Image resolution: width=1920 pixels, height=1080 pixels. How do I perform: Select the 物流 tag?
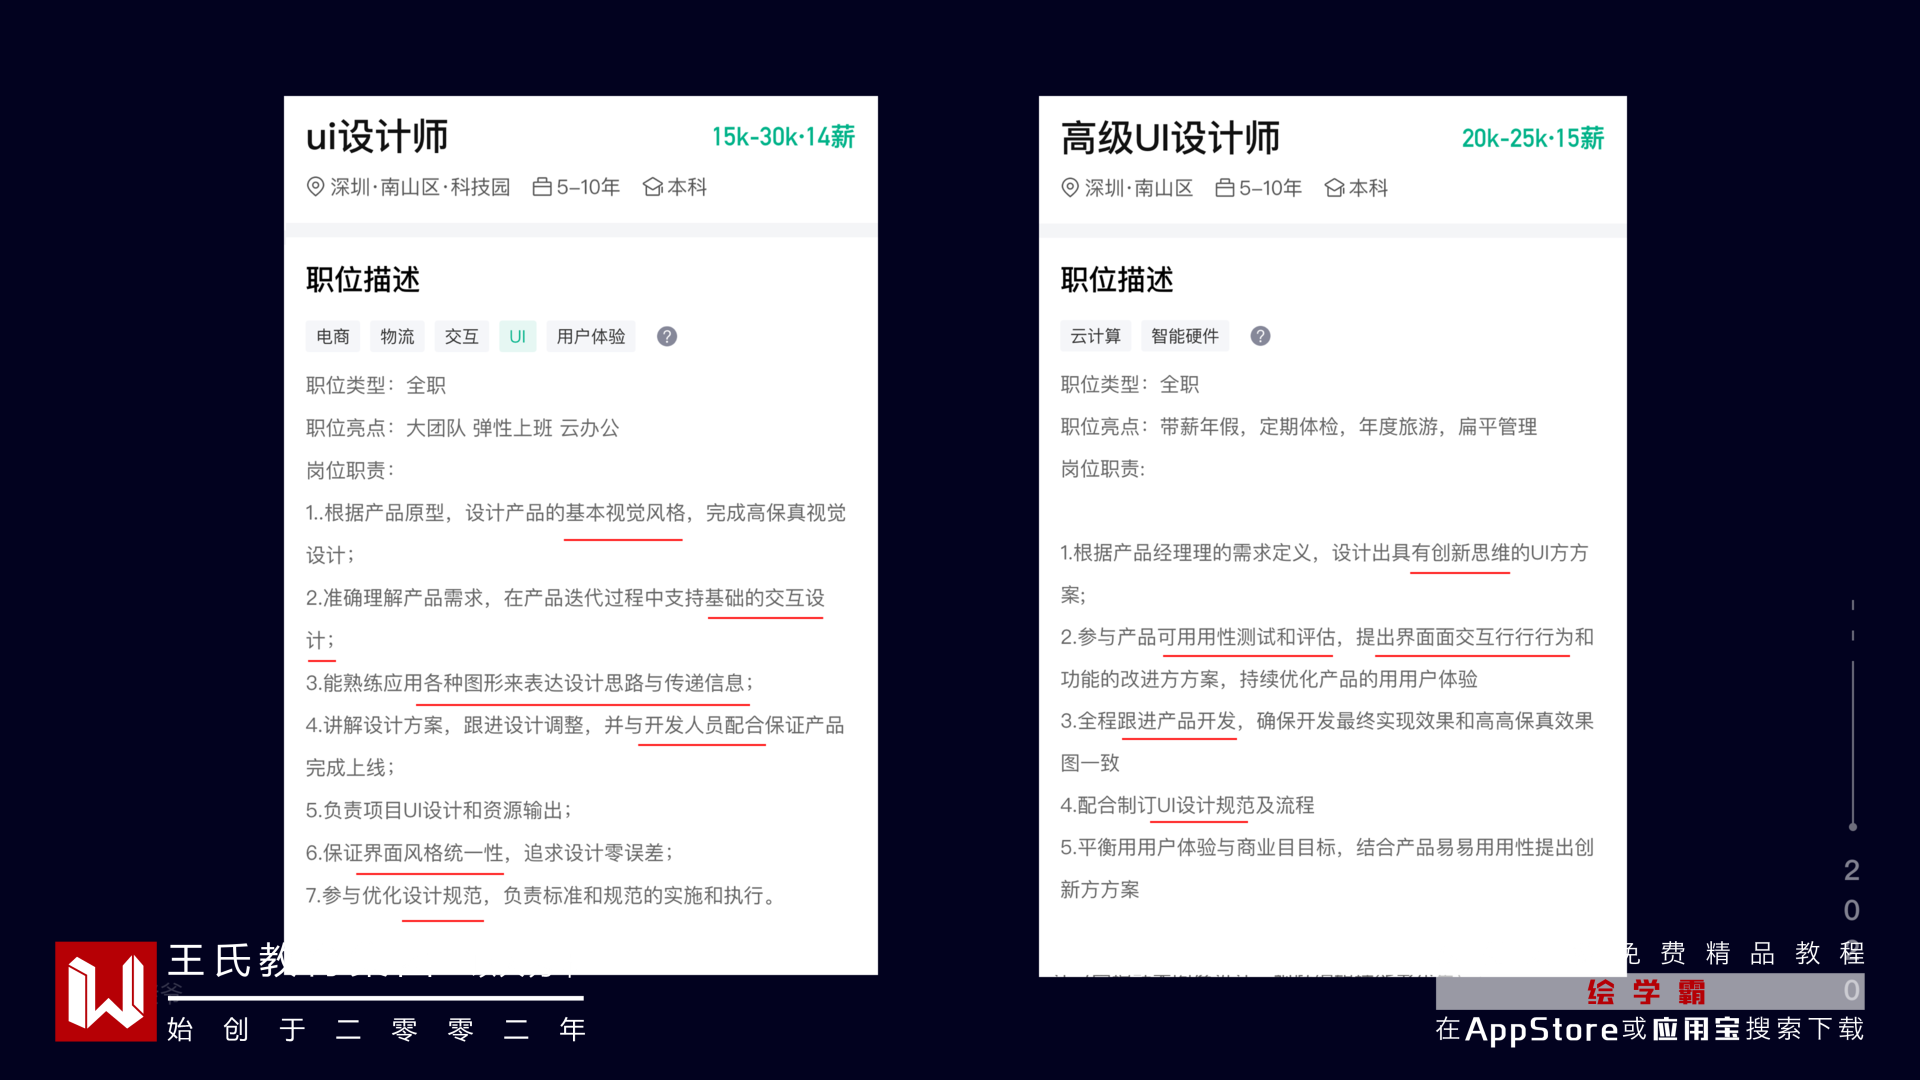397,337
